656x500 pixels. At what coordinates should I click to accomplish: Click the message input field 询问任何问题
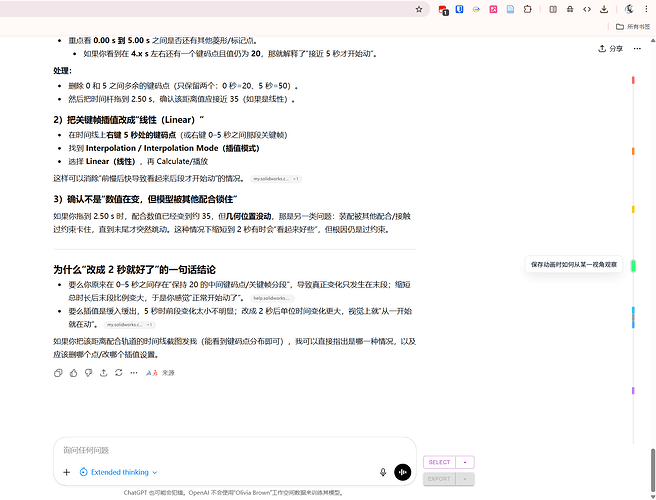pyautogui.click(x=234, y=450)
